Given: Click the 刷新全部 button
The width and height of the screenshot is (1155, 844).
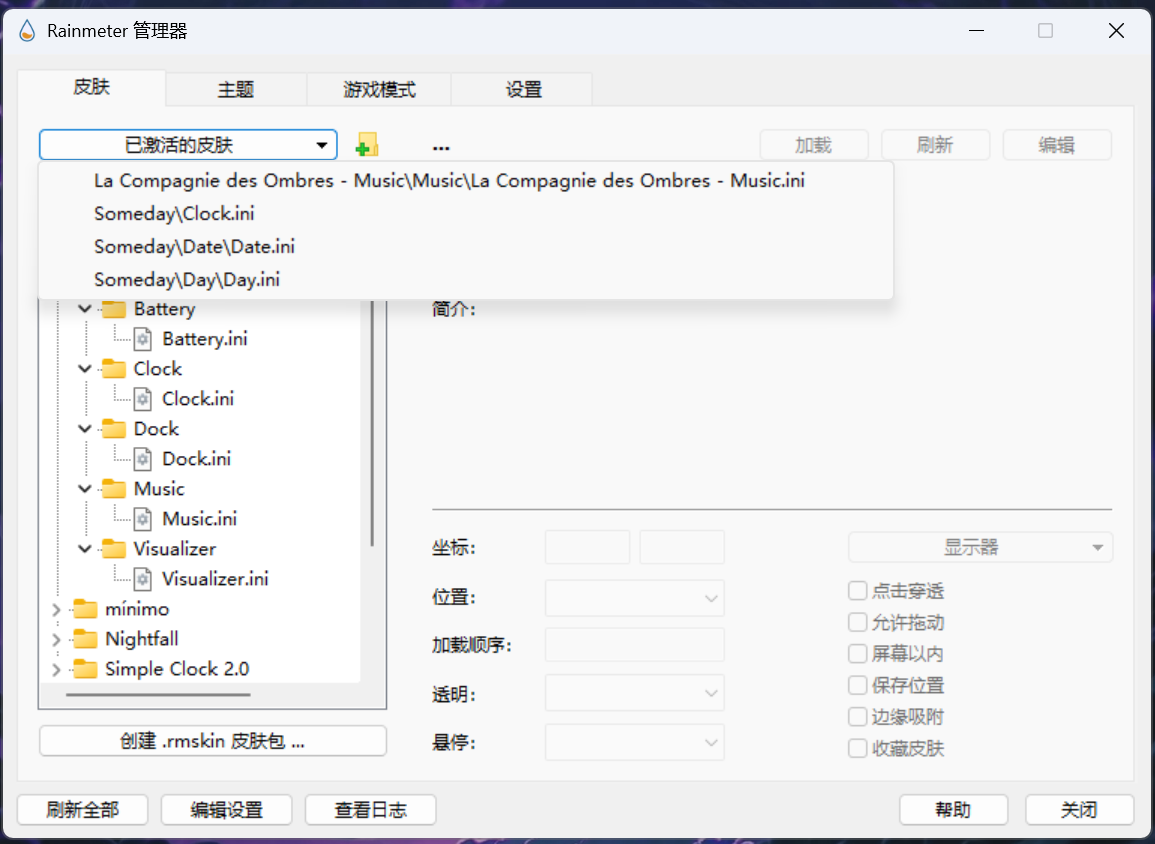Looking at the screenshot, I should click(x=82, y=810).
